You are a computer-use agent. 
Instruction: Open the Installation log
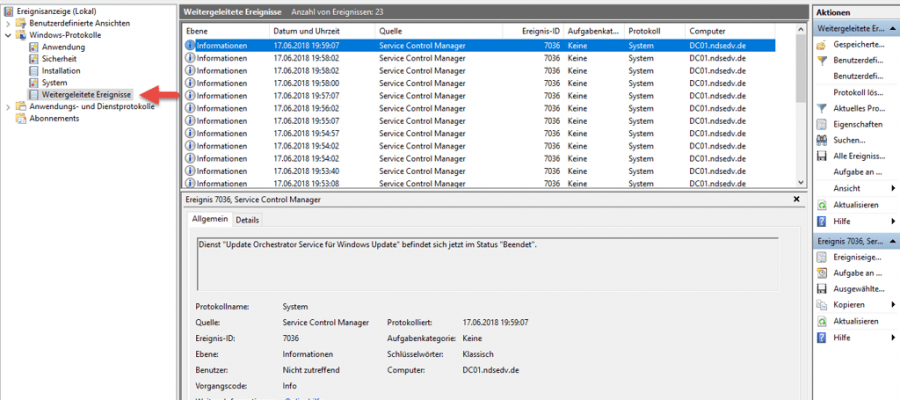click(x=61, y=71)
